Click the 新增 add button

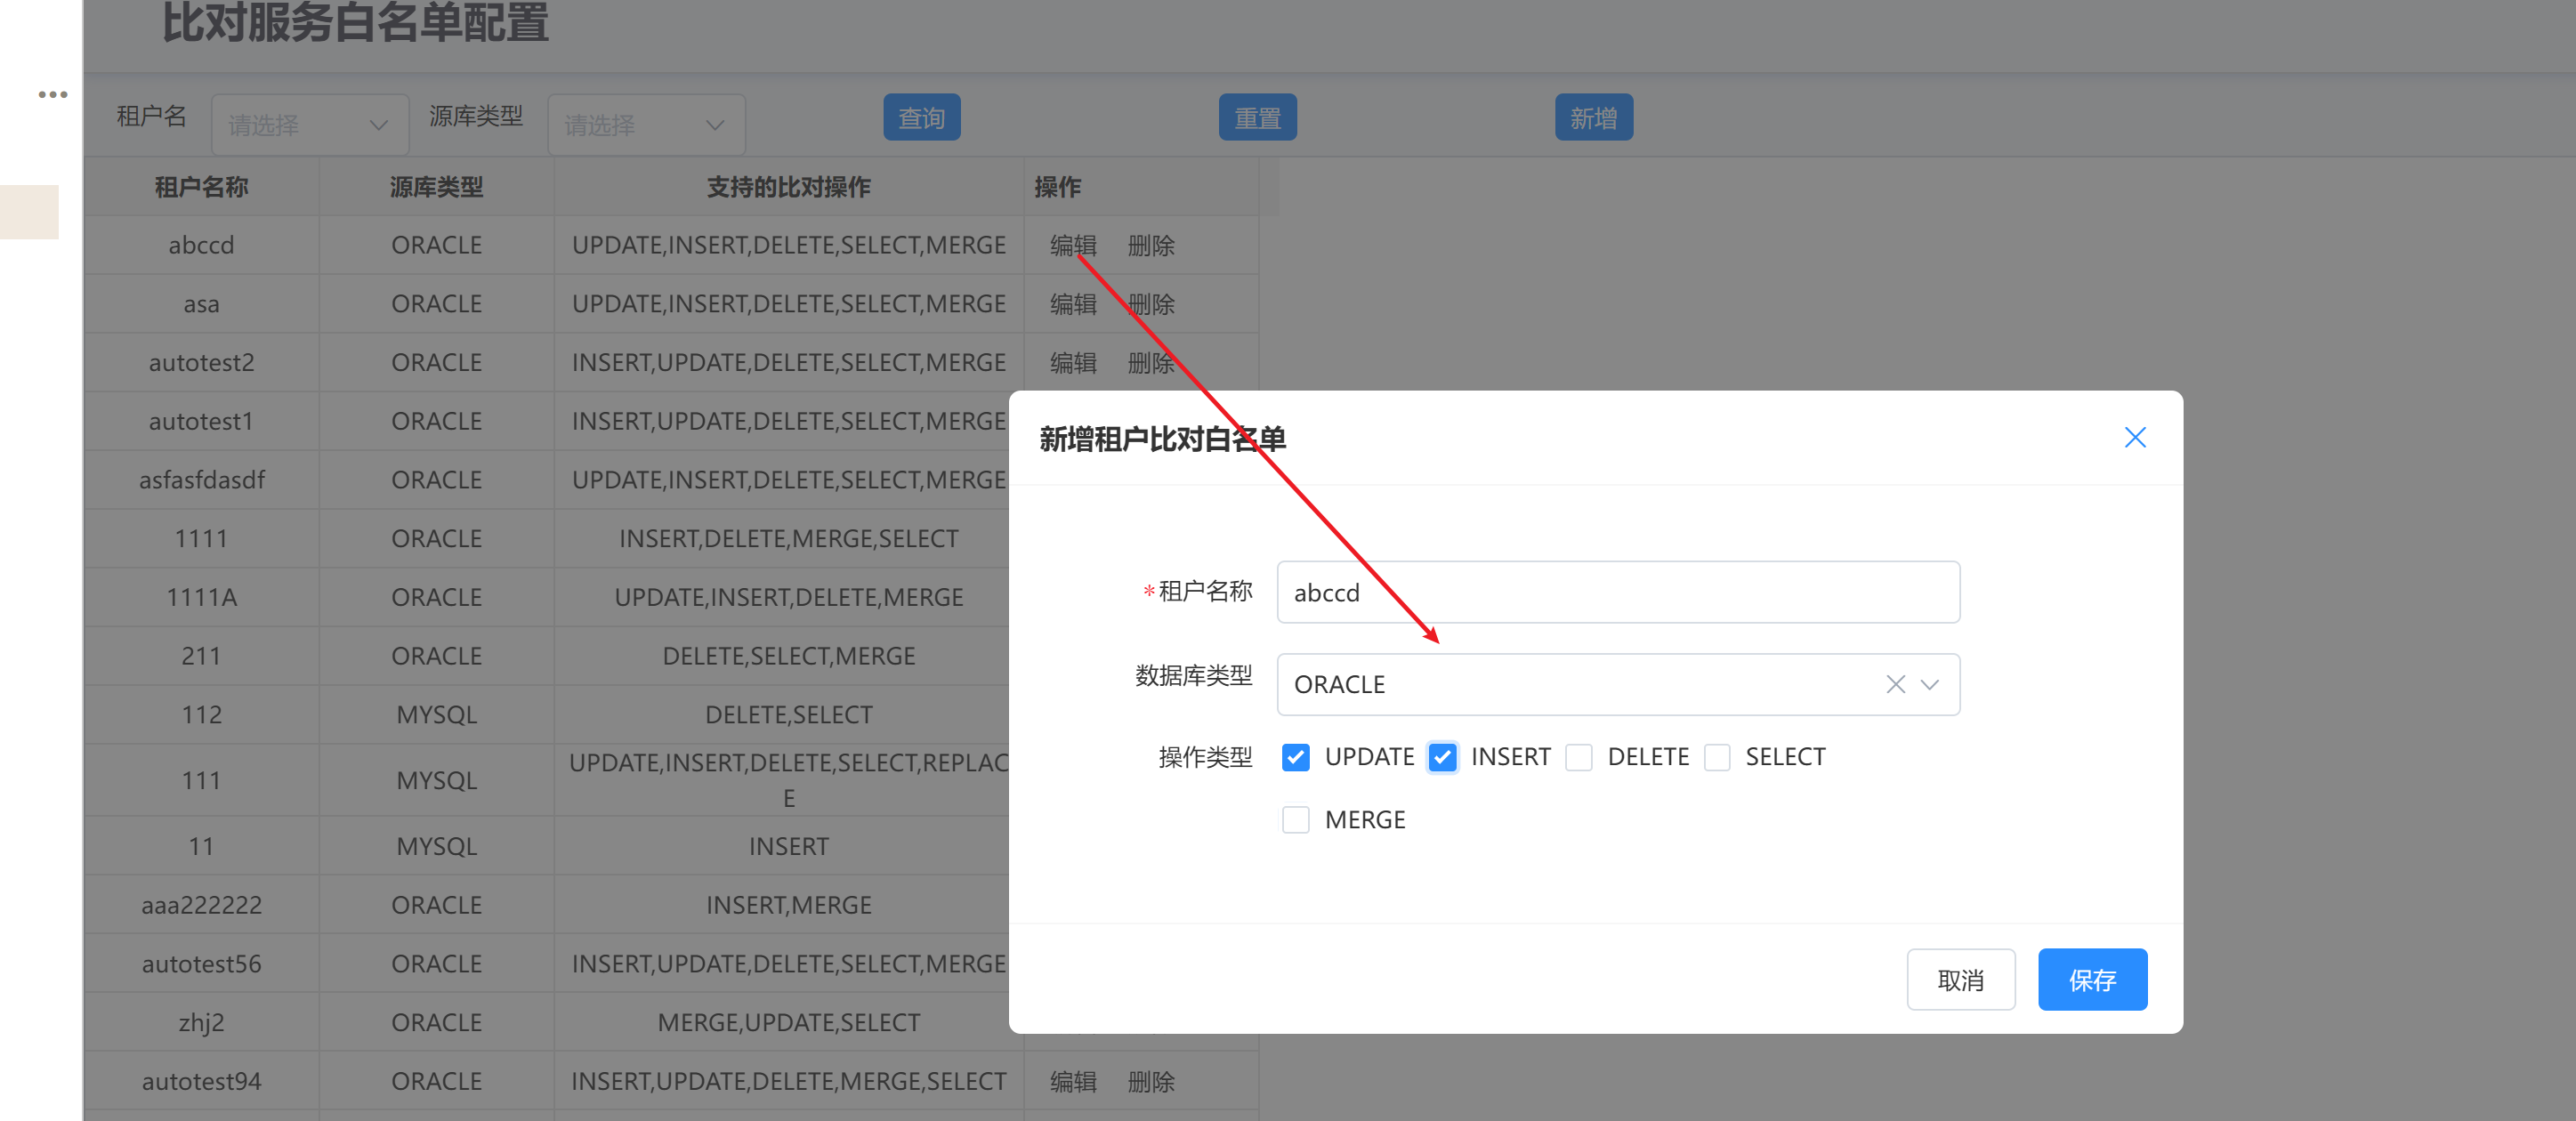point(1592,118)
